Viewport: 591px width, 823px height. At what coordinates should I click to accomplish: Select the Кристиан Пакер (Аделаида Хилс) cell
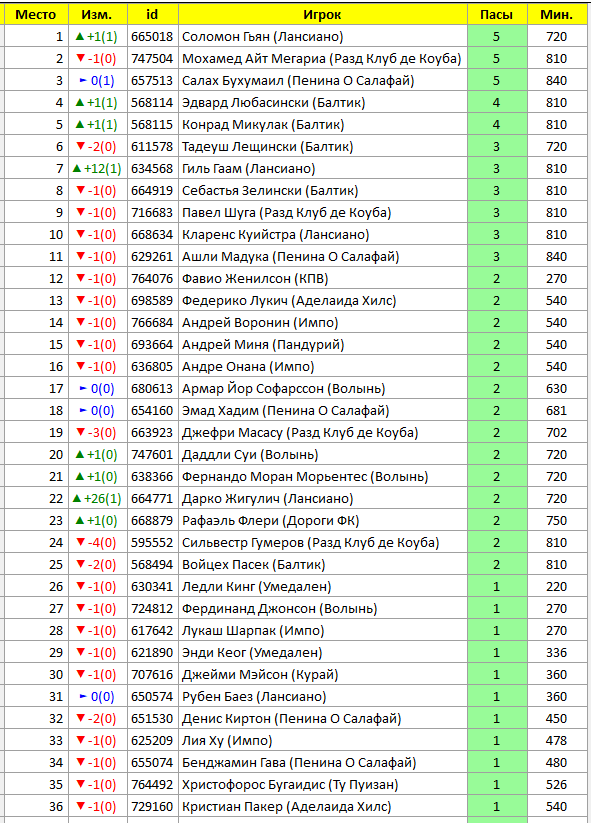(x=322, y=807)
